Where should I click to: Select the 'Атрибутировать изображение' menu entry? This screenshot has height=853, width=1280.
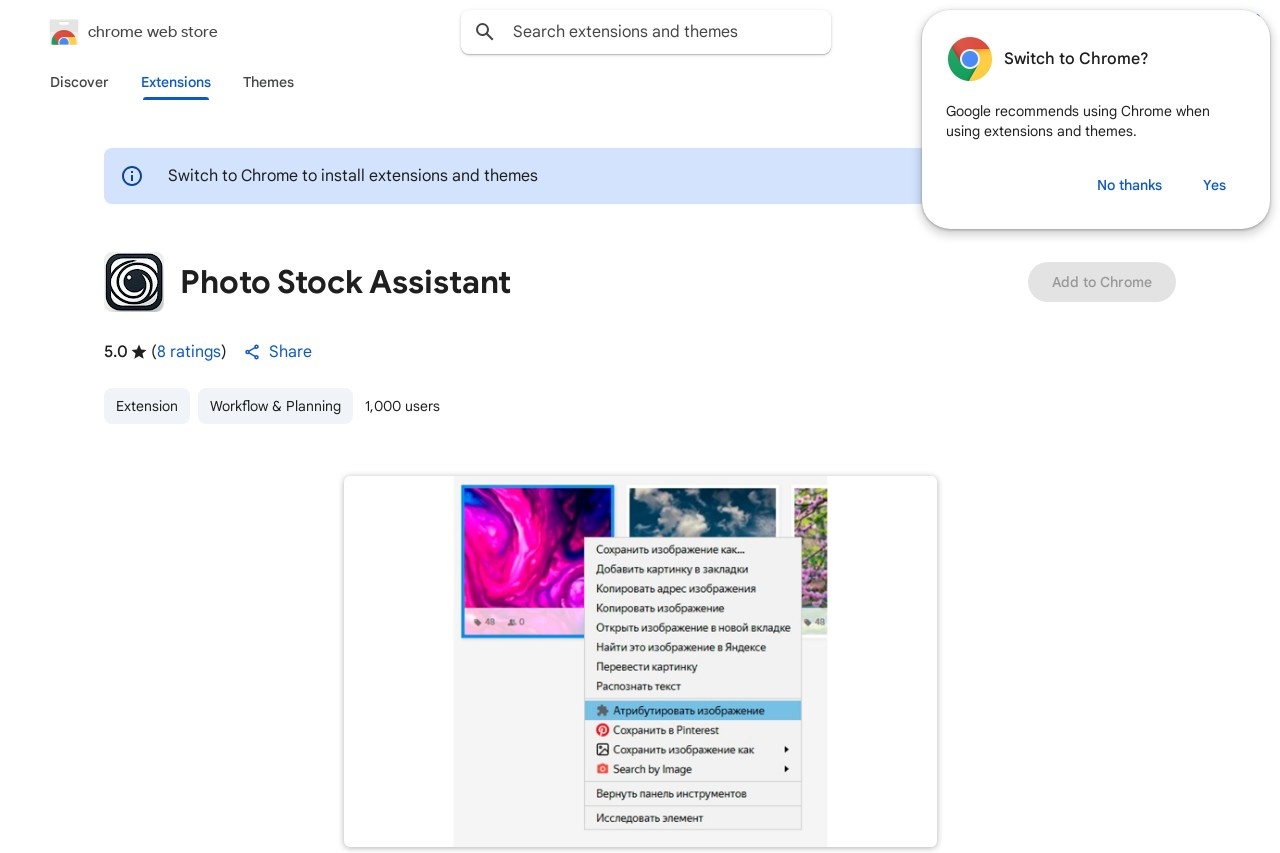click(x=693, y=711)
